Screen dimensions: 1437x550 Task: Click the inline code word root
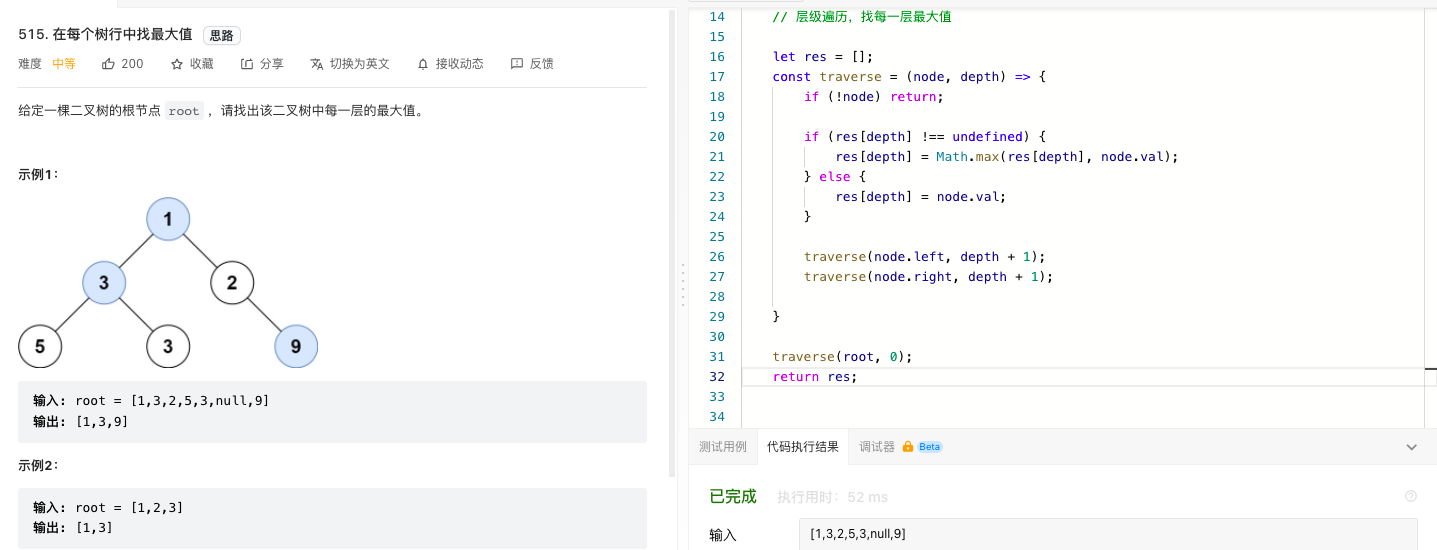[x=184, y=111]
